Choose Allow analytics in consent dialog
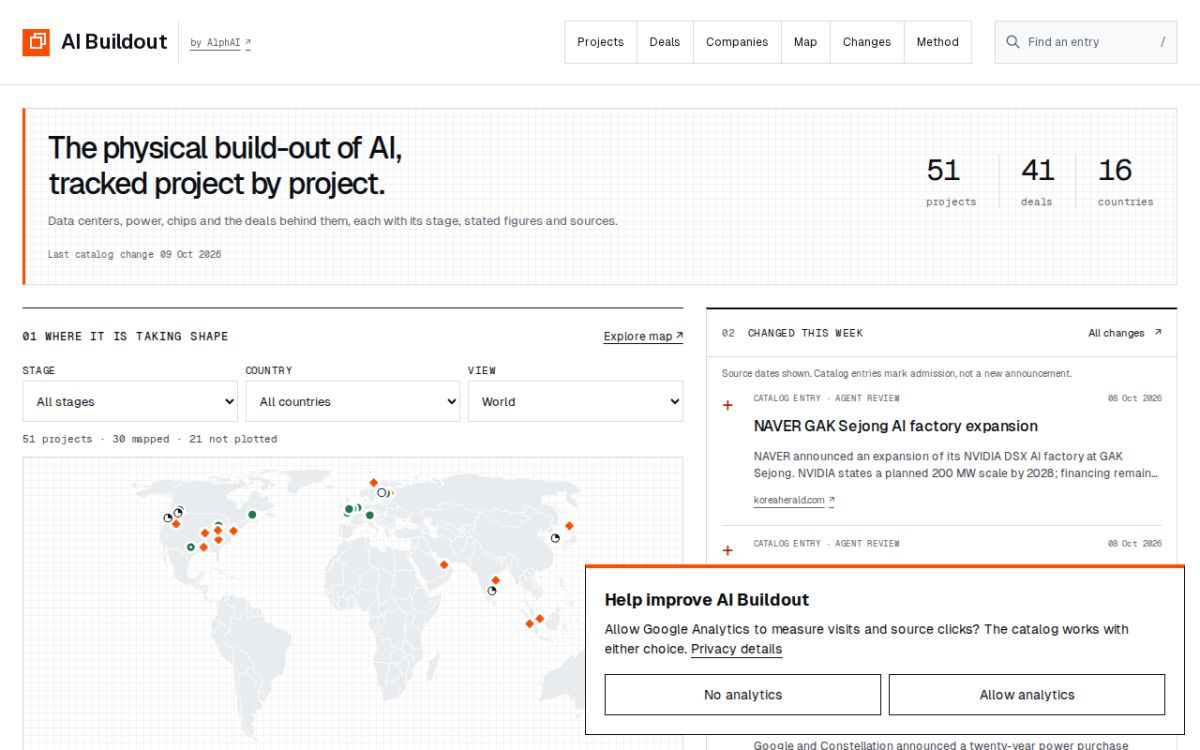 [1027, 695]
